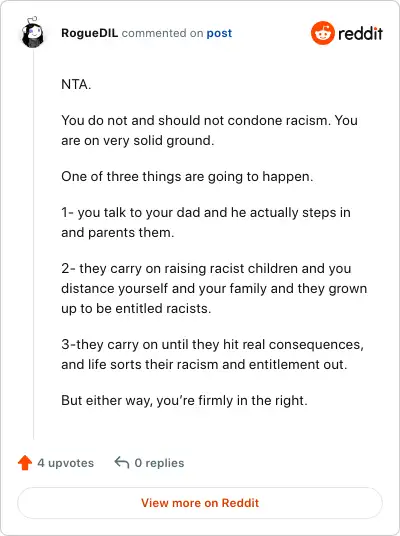Follow the blue 'post' link
The height and width of the screenshot is (536, 400).
219,34
